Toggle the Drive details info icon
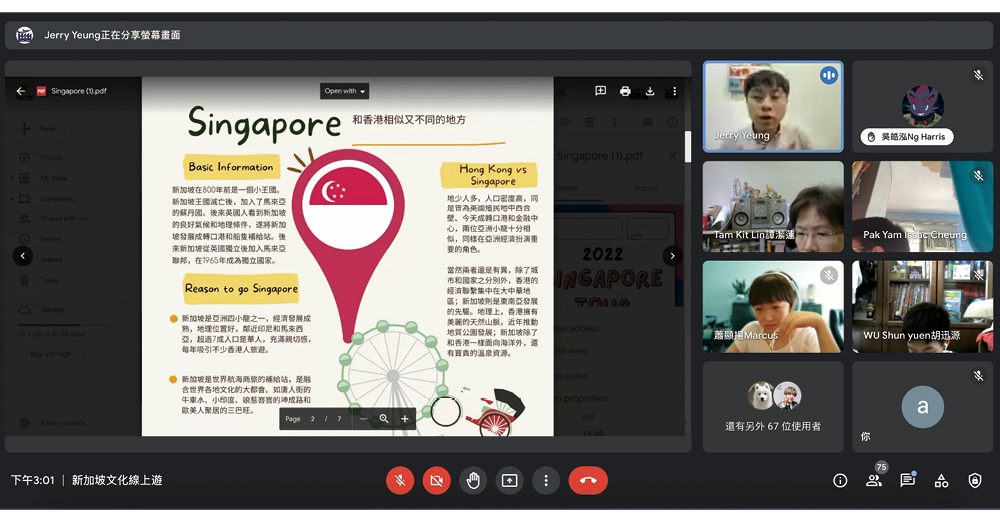This screenshot has height=522, width=1000. 672,122
